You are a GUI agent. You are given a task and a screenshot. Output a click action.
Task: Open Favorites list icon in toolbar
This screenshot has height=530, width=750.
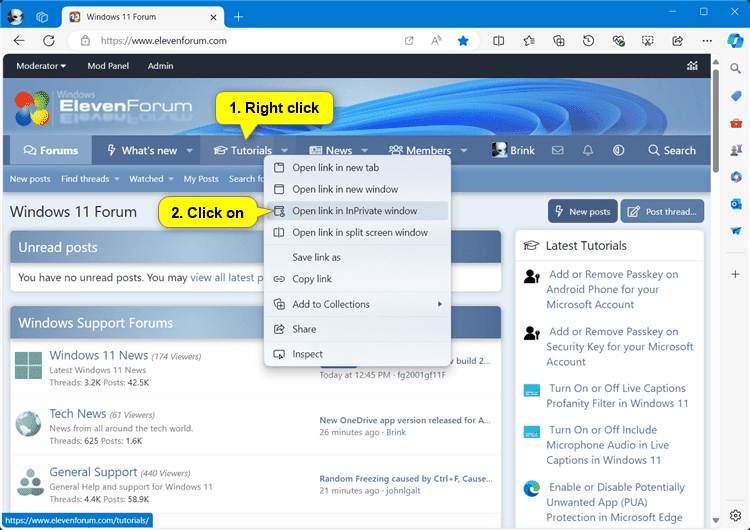(529, 41)
